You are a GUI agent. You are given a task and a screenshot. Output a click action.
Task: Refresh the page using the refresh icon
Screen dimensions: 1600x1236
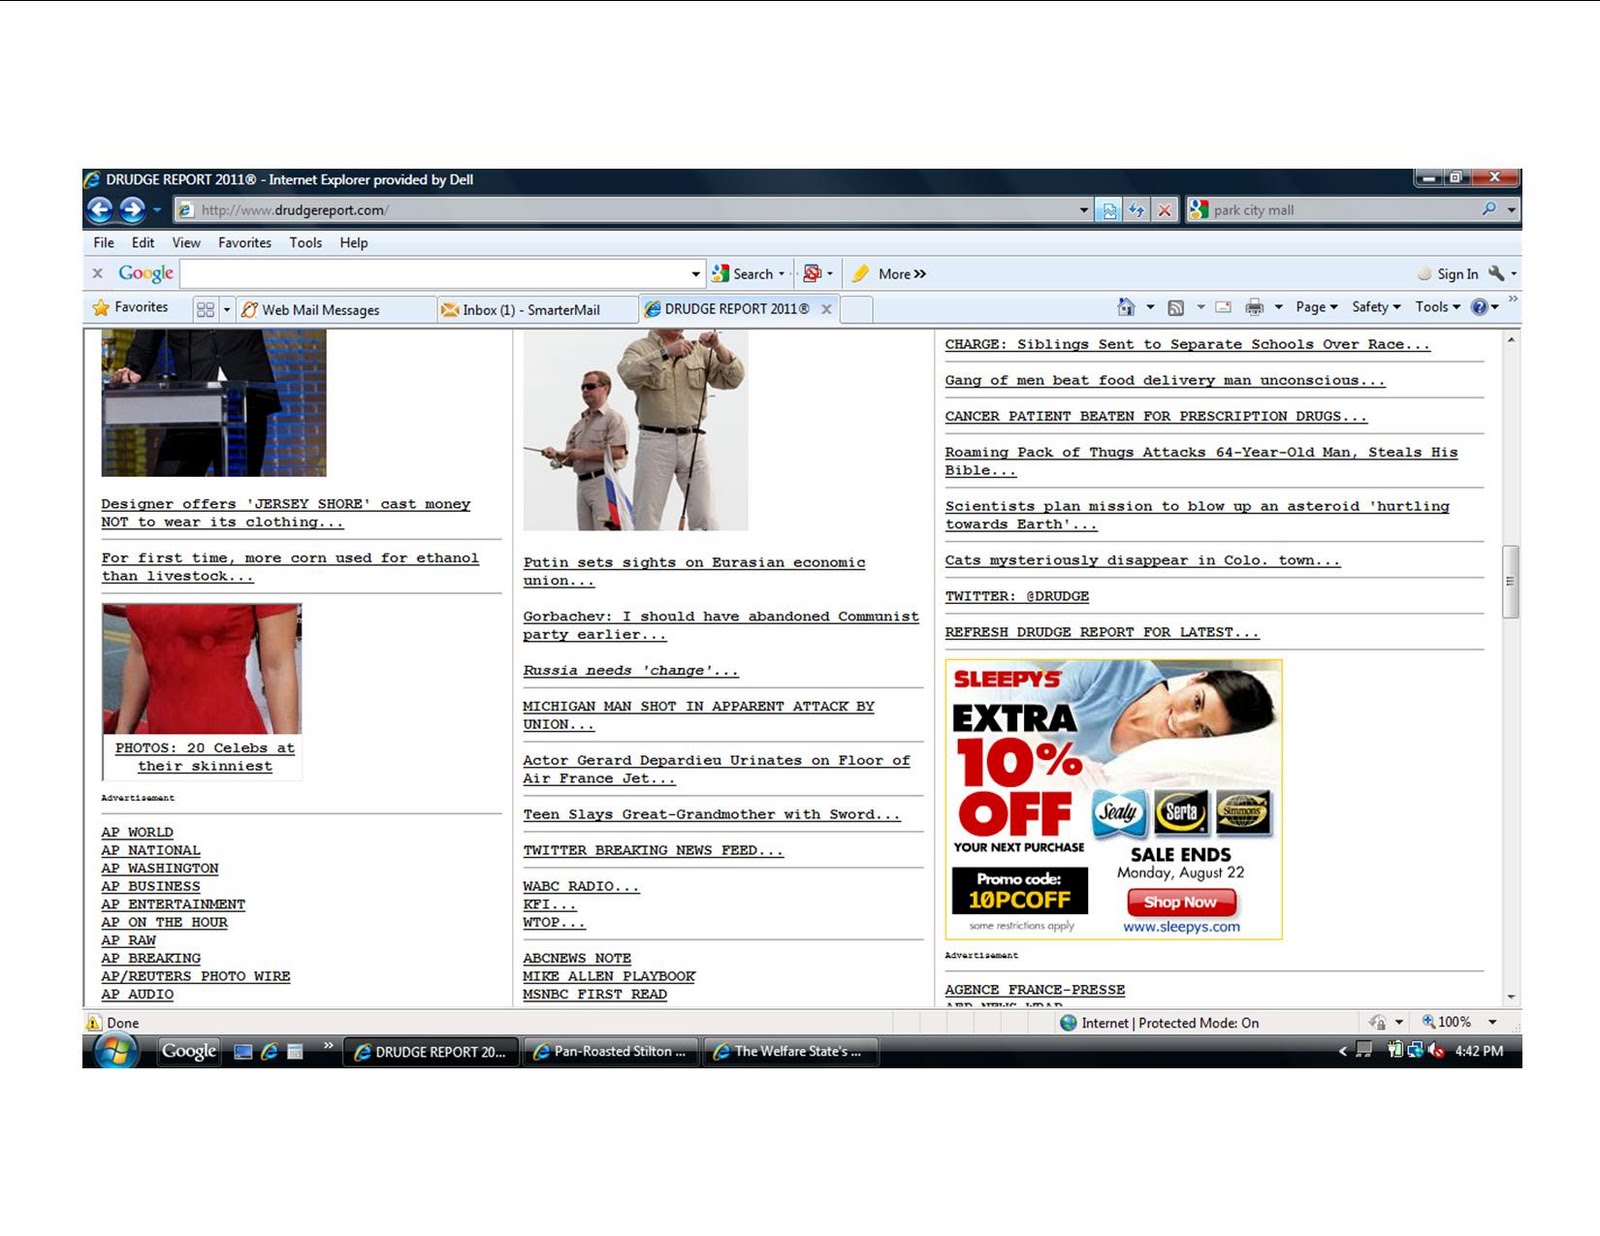point(1137,210)
